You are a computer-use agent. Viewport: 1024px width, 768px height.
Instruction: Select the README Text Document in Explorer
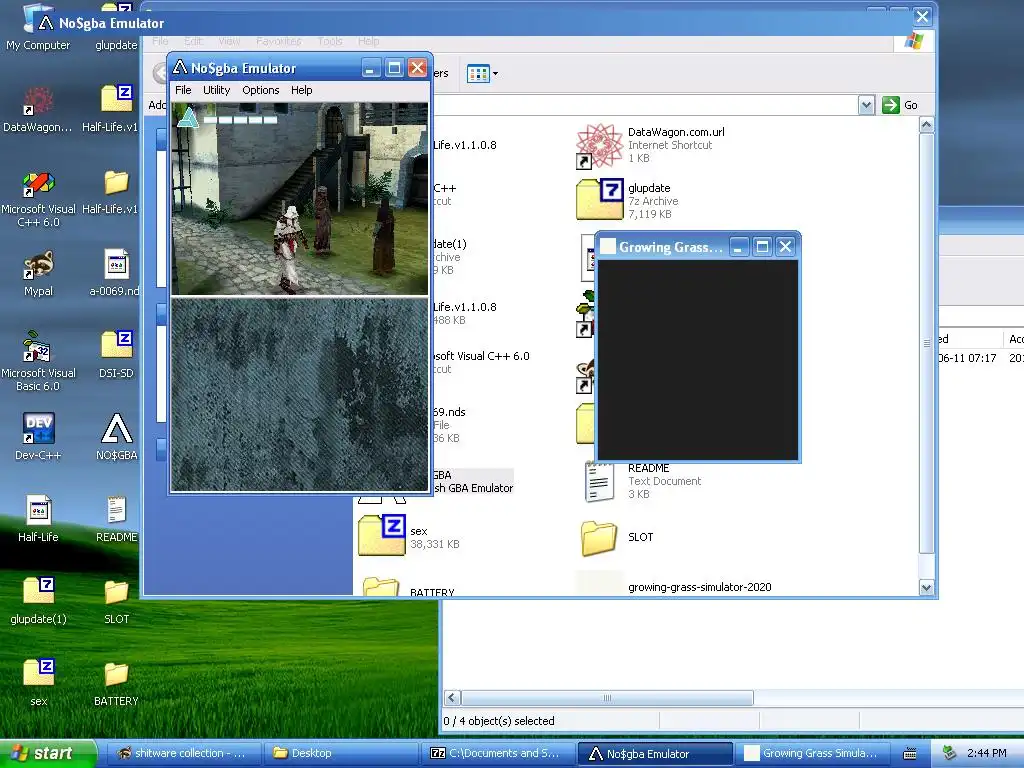(643, 481)
